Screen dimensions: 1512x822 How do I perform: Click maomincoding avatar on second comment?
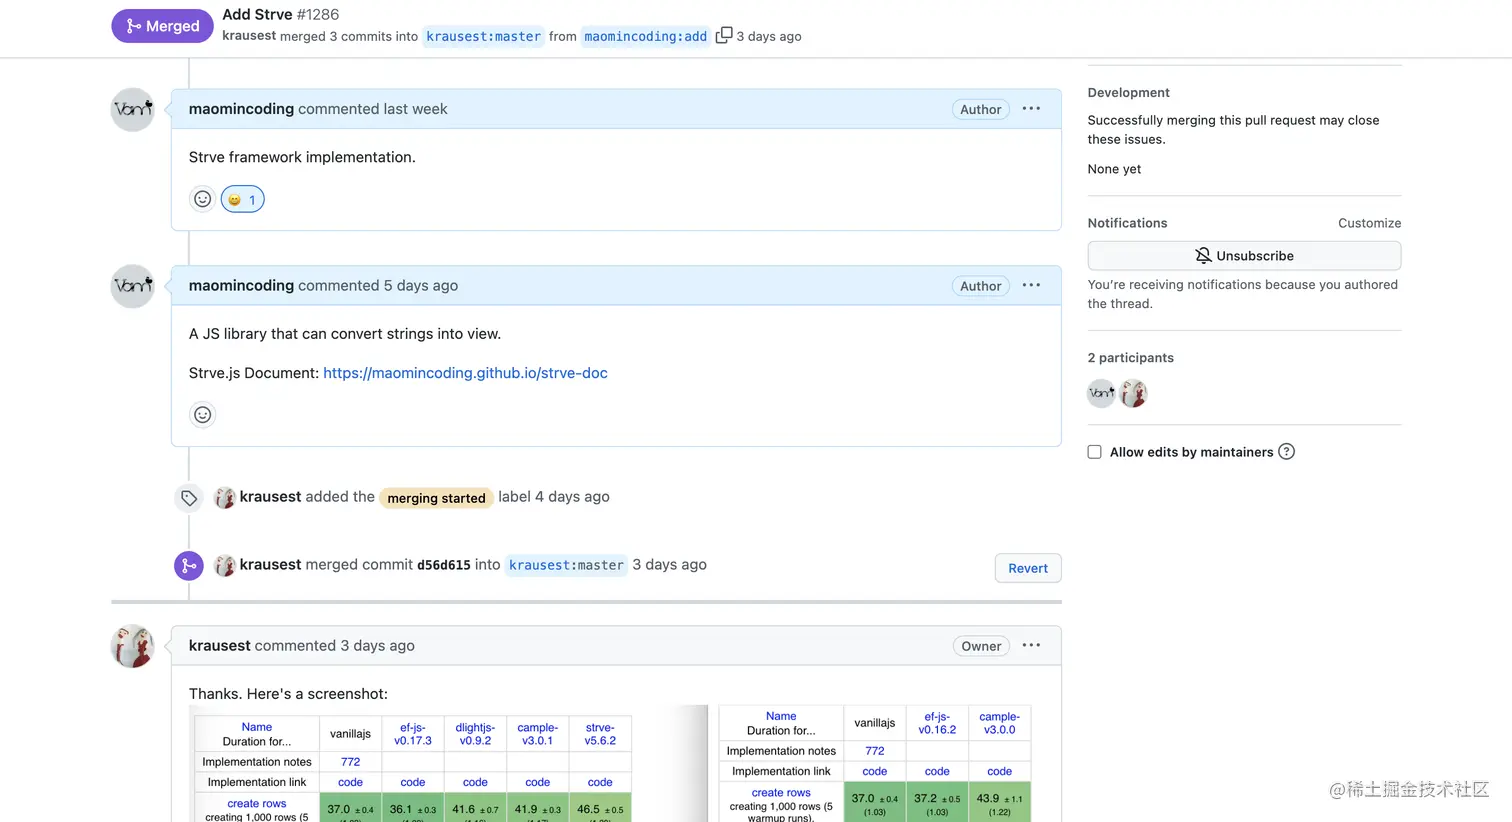[x=132, y=286]
